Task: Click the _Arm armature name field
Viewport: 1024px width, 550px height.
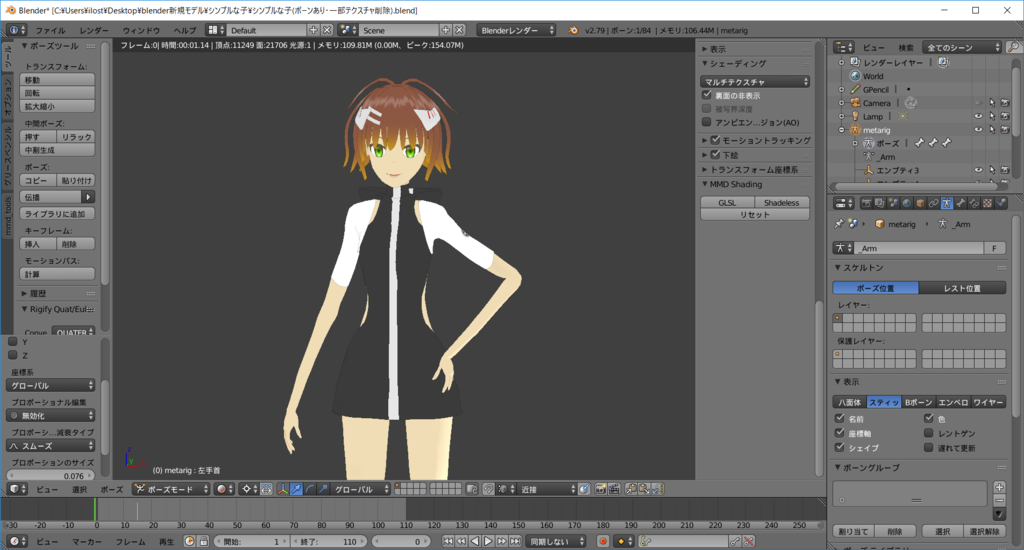Action: click(x=920, y=248)
